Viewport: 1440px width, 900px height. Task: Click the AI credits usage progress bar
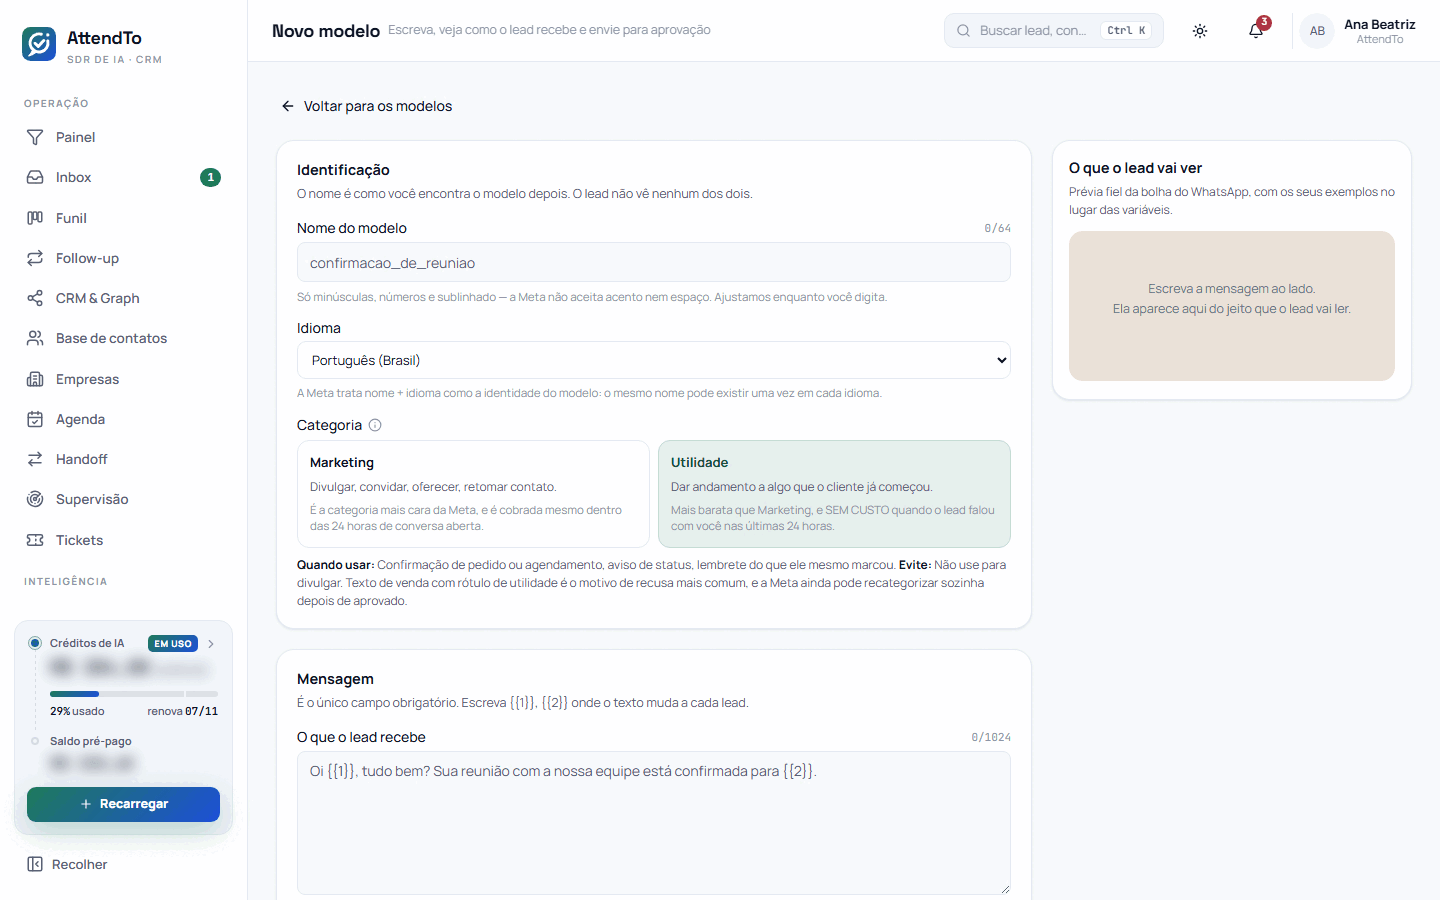(x=134, y=694)
